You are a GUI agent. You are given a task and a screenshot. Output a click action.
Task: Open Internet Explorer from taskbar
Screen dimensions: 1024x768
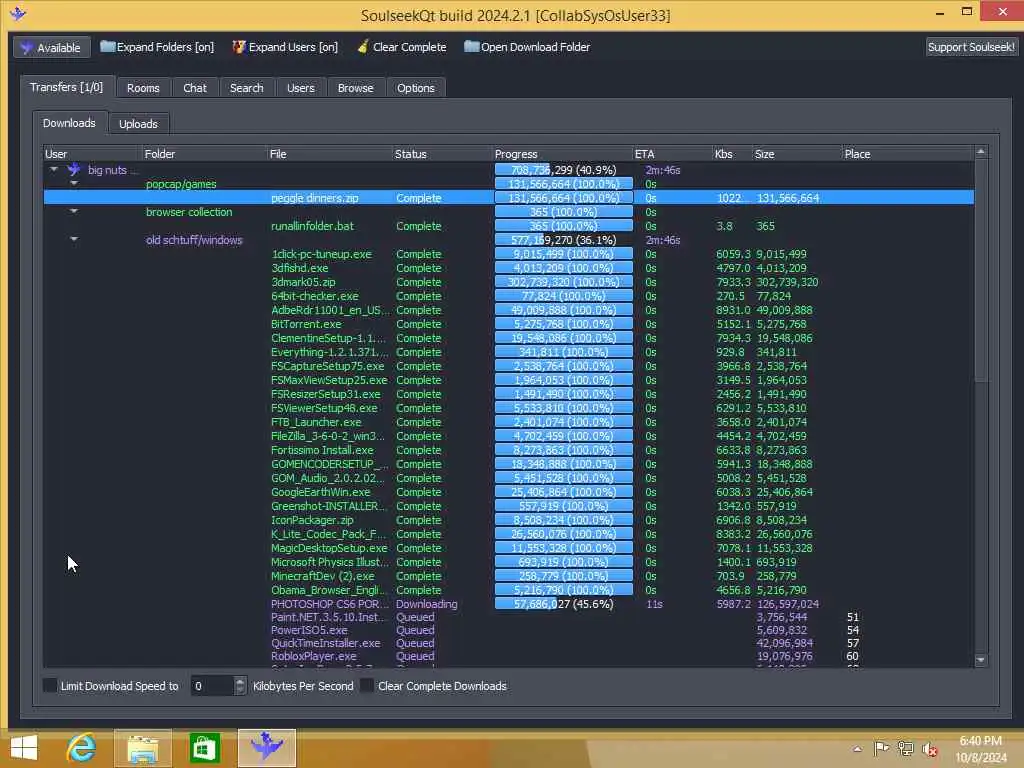pos(81,748)
